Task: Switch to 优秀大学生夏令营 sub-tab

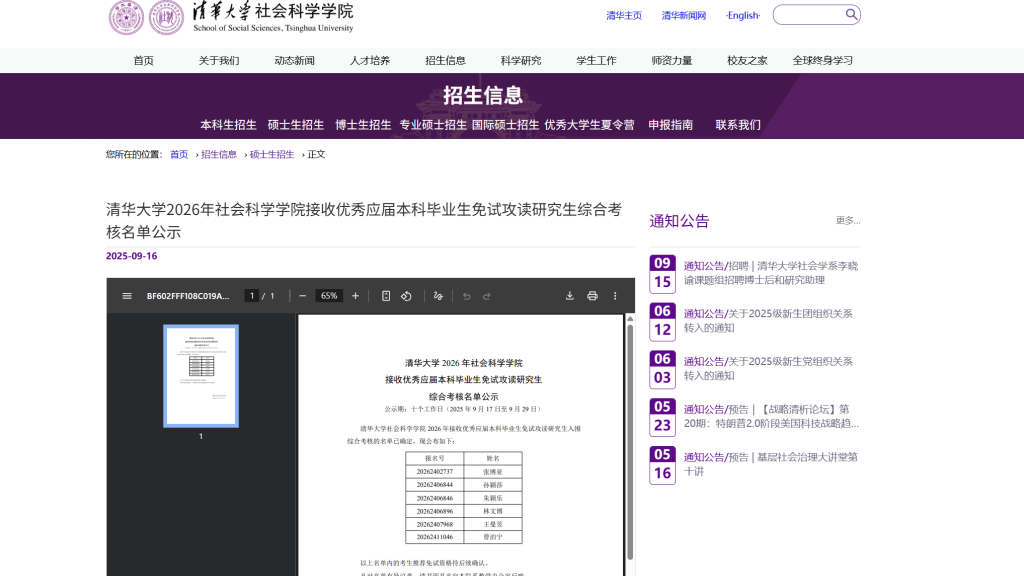Action: pos(590,125)
